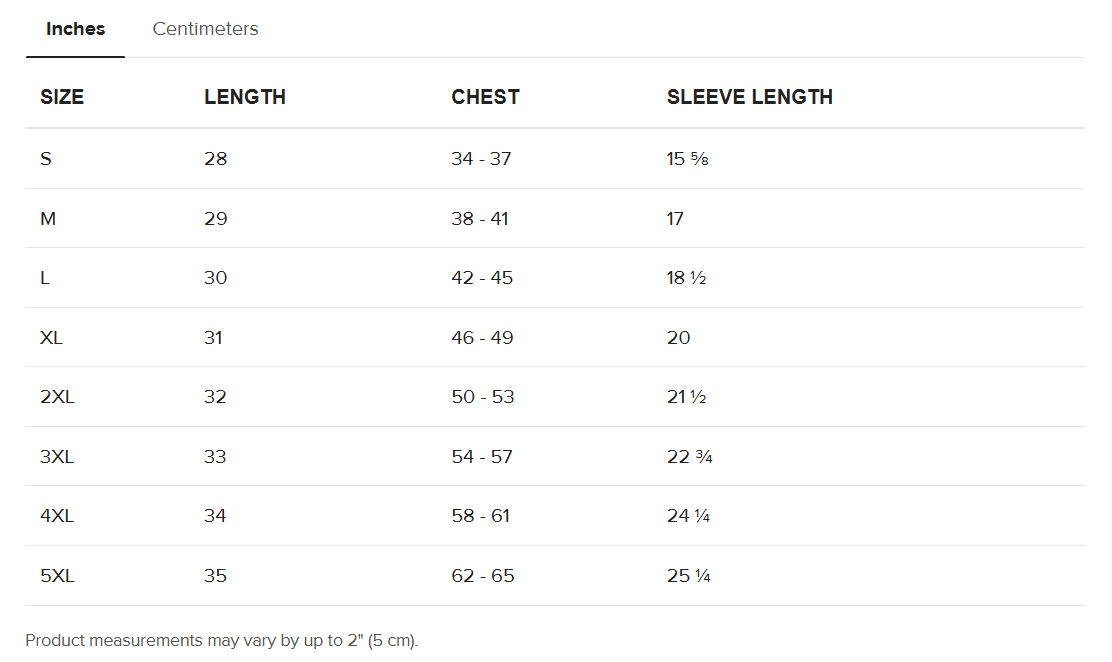
Task: Click the sleeve length value 22 ¾
Action: [x=689, y=457]
